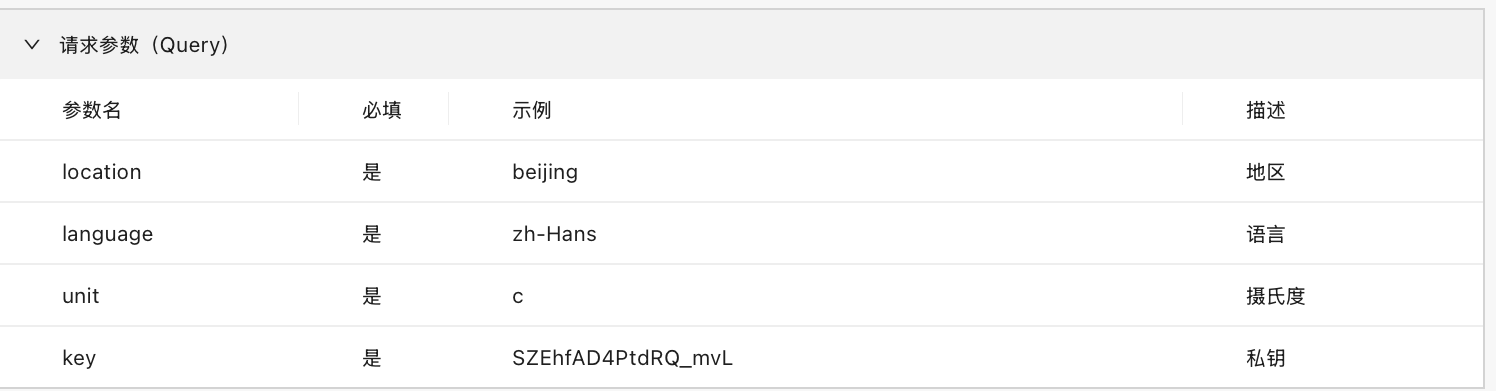Click the key parameter name
The width and height of the screenshot is (1496, 391).
(79, 358)
